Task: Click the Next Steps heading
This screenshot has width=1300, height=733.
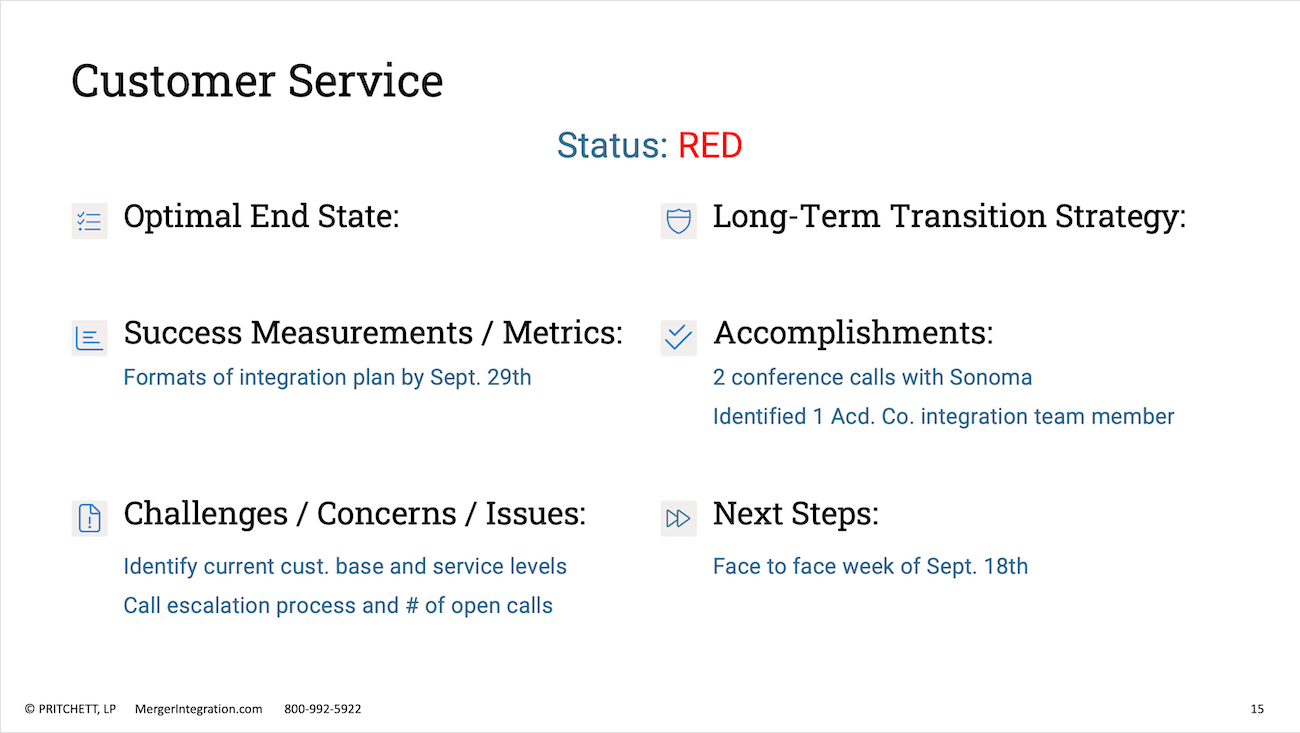Action: [x=795, y=514]
